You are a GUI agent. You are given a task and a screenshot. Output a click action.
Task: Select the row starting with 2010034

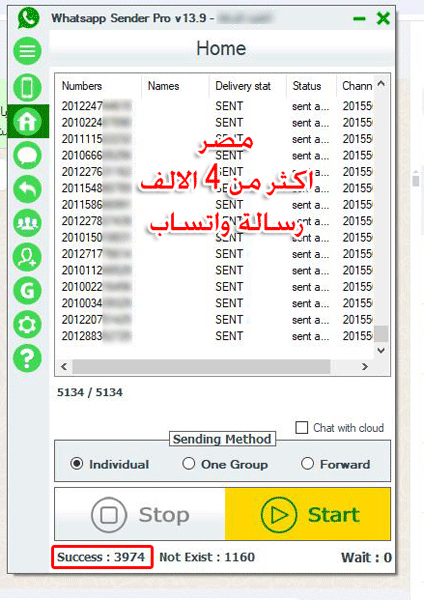(x=216, y=303)
